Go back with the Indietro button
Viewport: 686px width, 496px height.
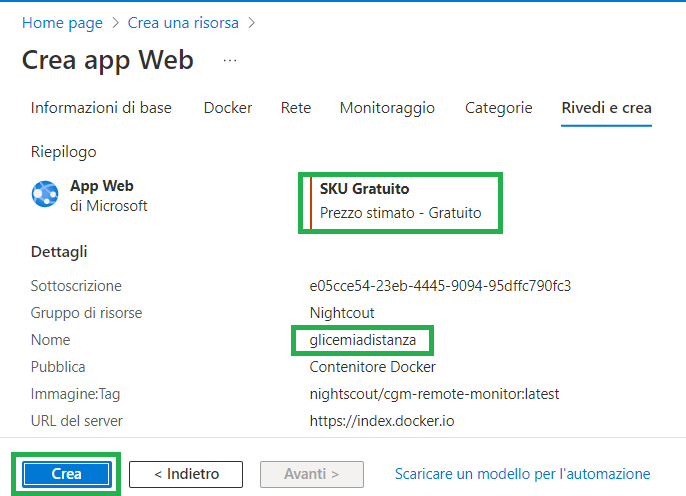pos(186,474)
